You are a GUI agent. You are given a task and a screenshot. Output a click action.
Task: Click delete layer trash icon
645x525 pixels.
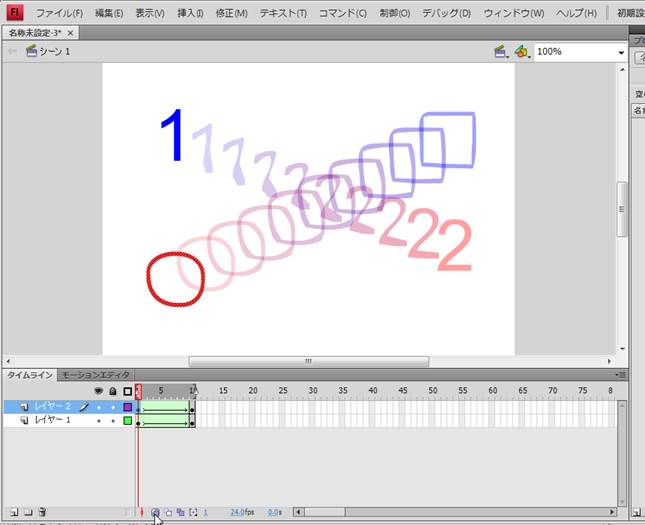pos(42,512)
